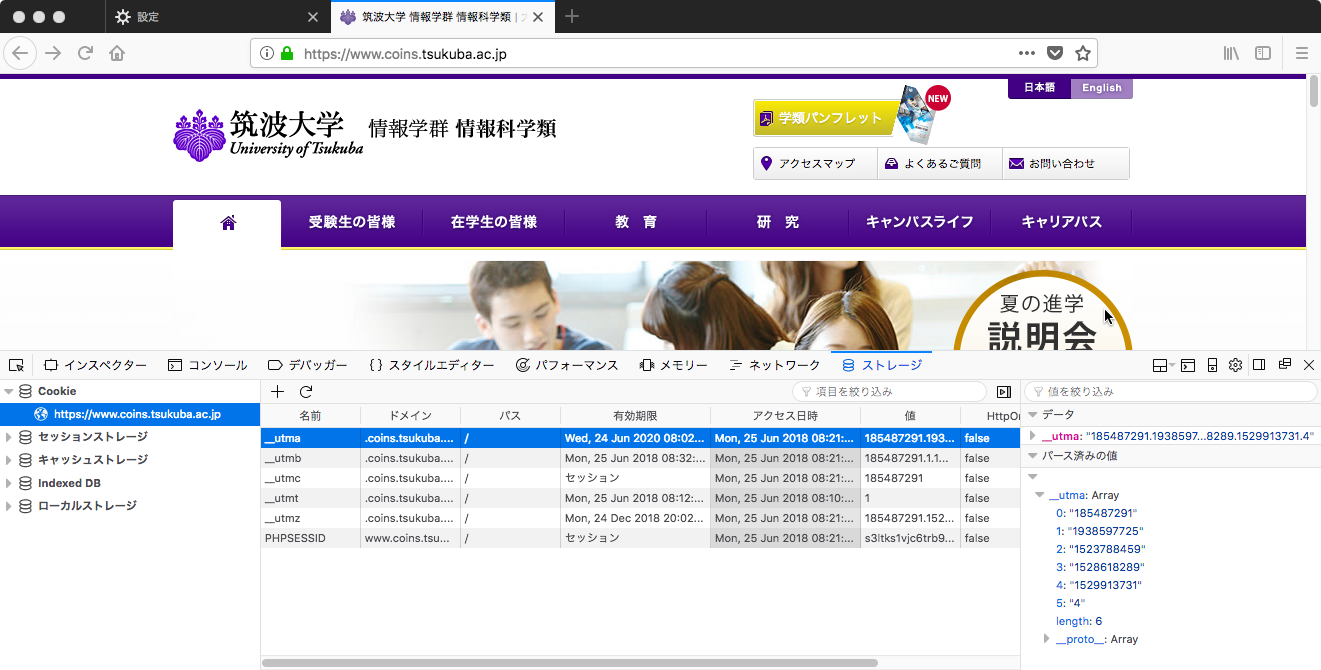The height and width of the screenshot is (670, 1321).
Task: Open the 受験生の皆様 navigation menu
Action: click(351, 222)
